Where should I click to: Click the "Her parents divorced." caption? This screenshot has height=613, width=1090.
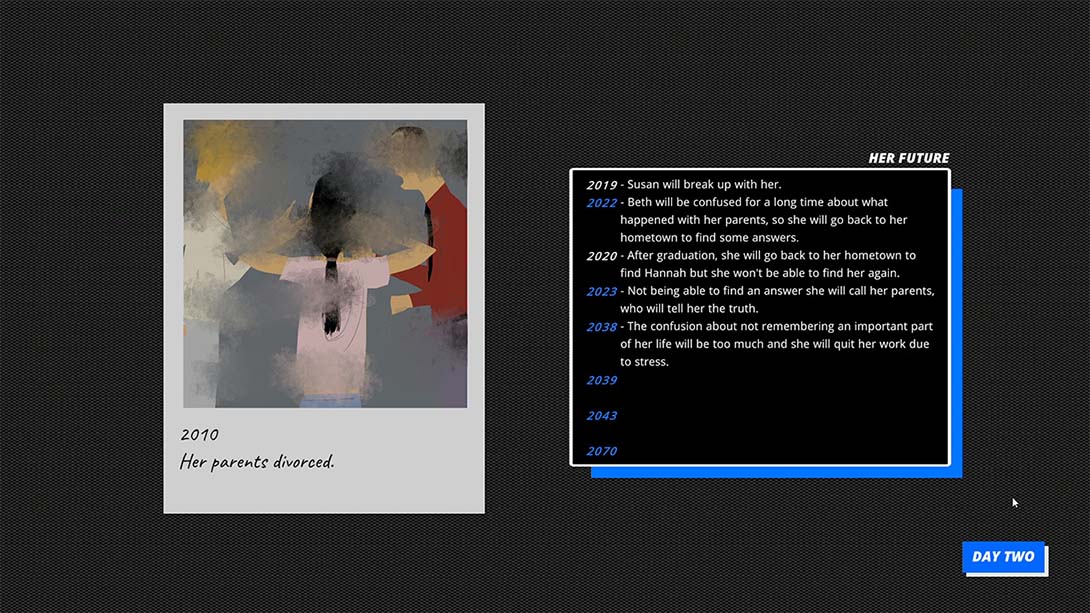click(x=257, y=462)
